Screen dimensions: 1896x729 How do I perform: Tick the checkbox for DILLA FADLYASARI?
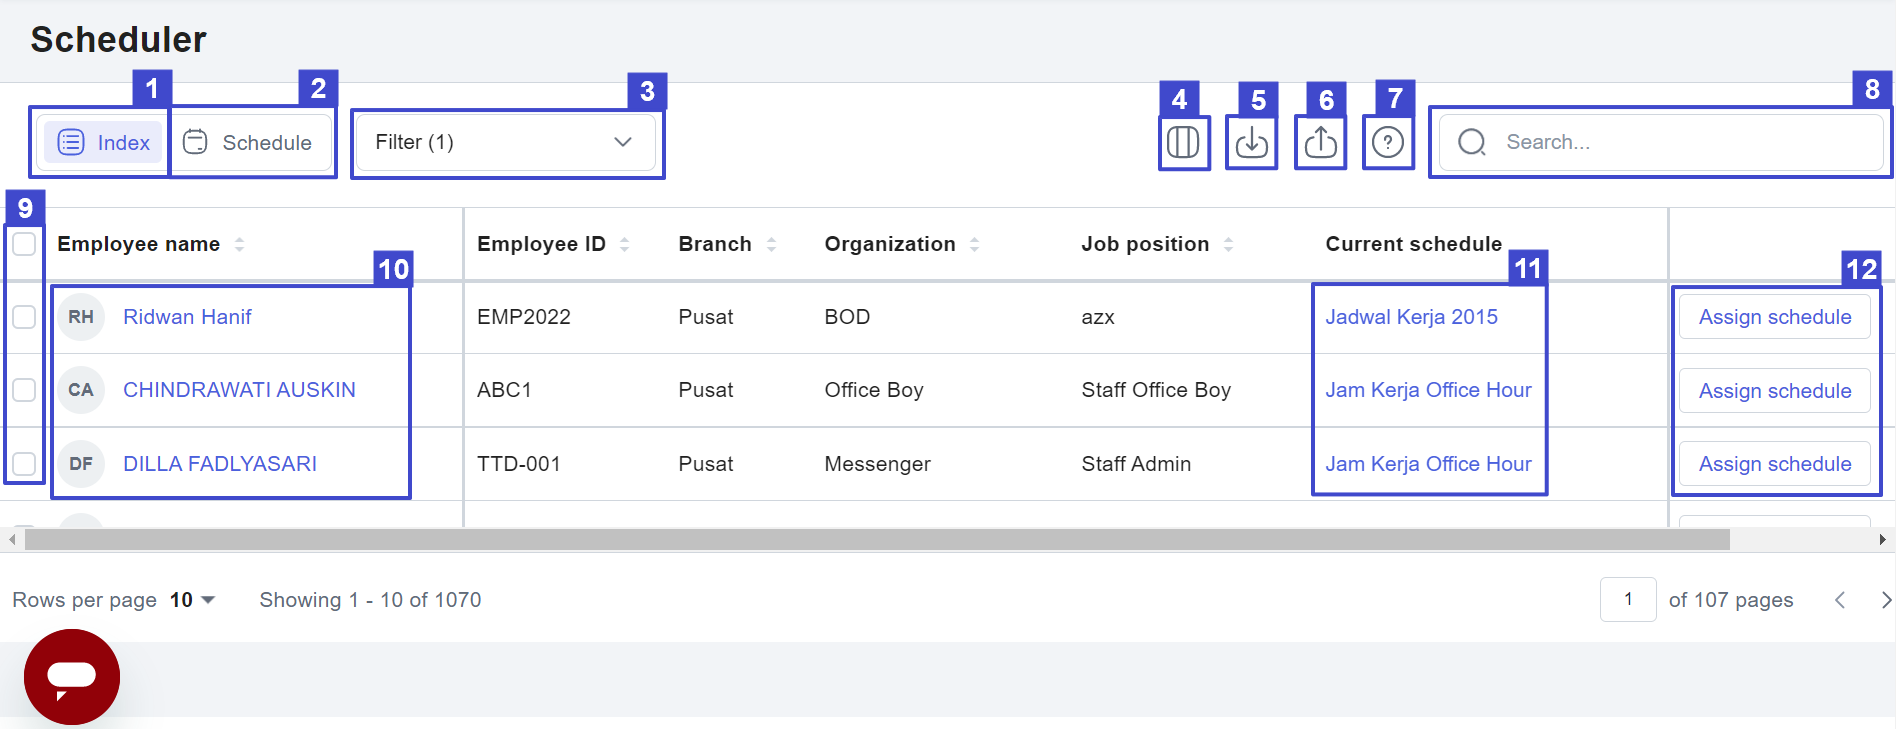[24, 464]
